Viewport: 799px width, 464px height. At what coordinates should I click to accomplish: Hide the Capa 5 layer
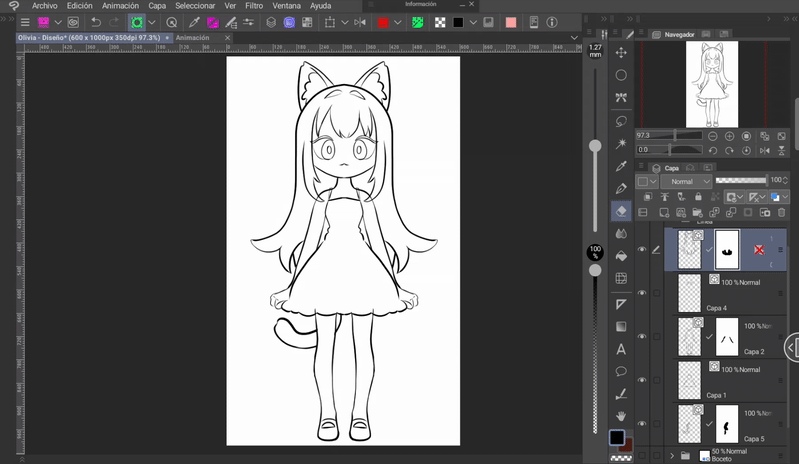coord(642,424)
